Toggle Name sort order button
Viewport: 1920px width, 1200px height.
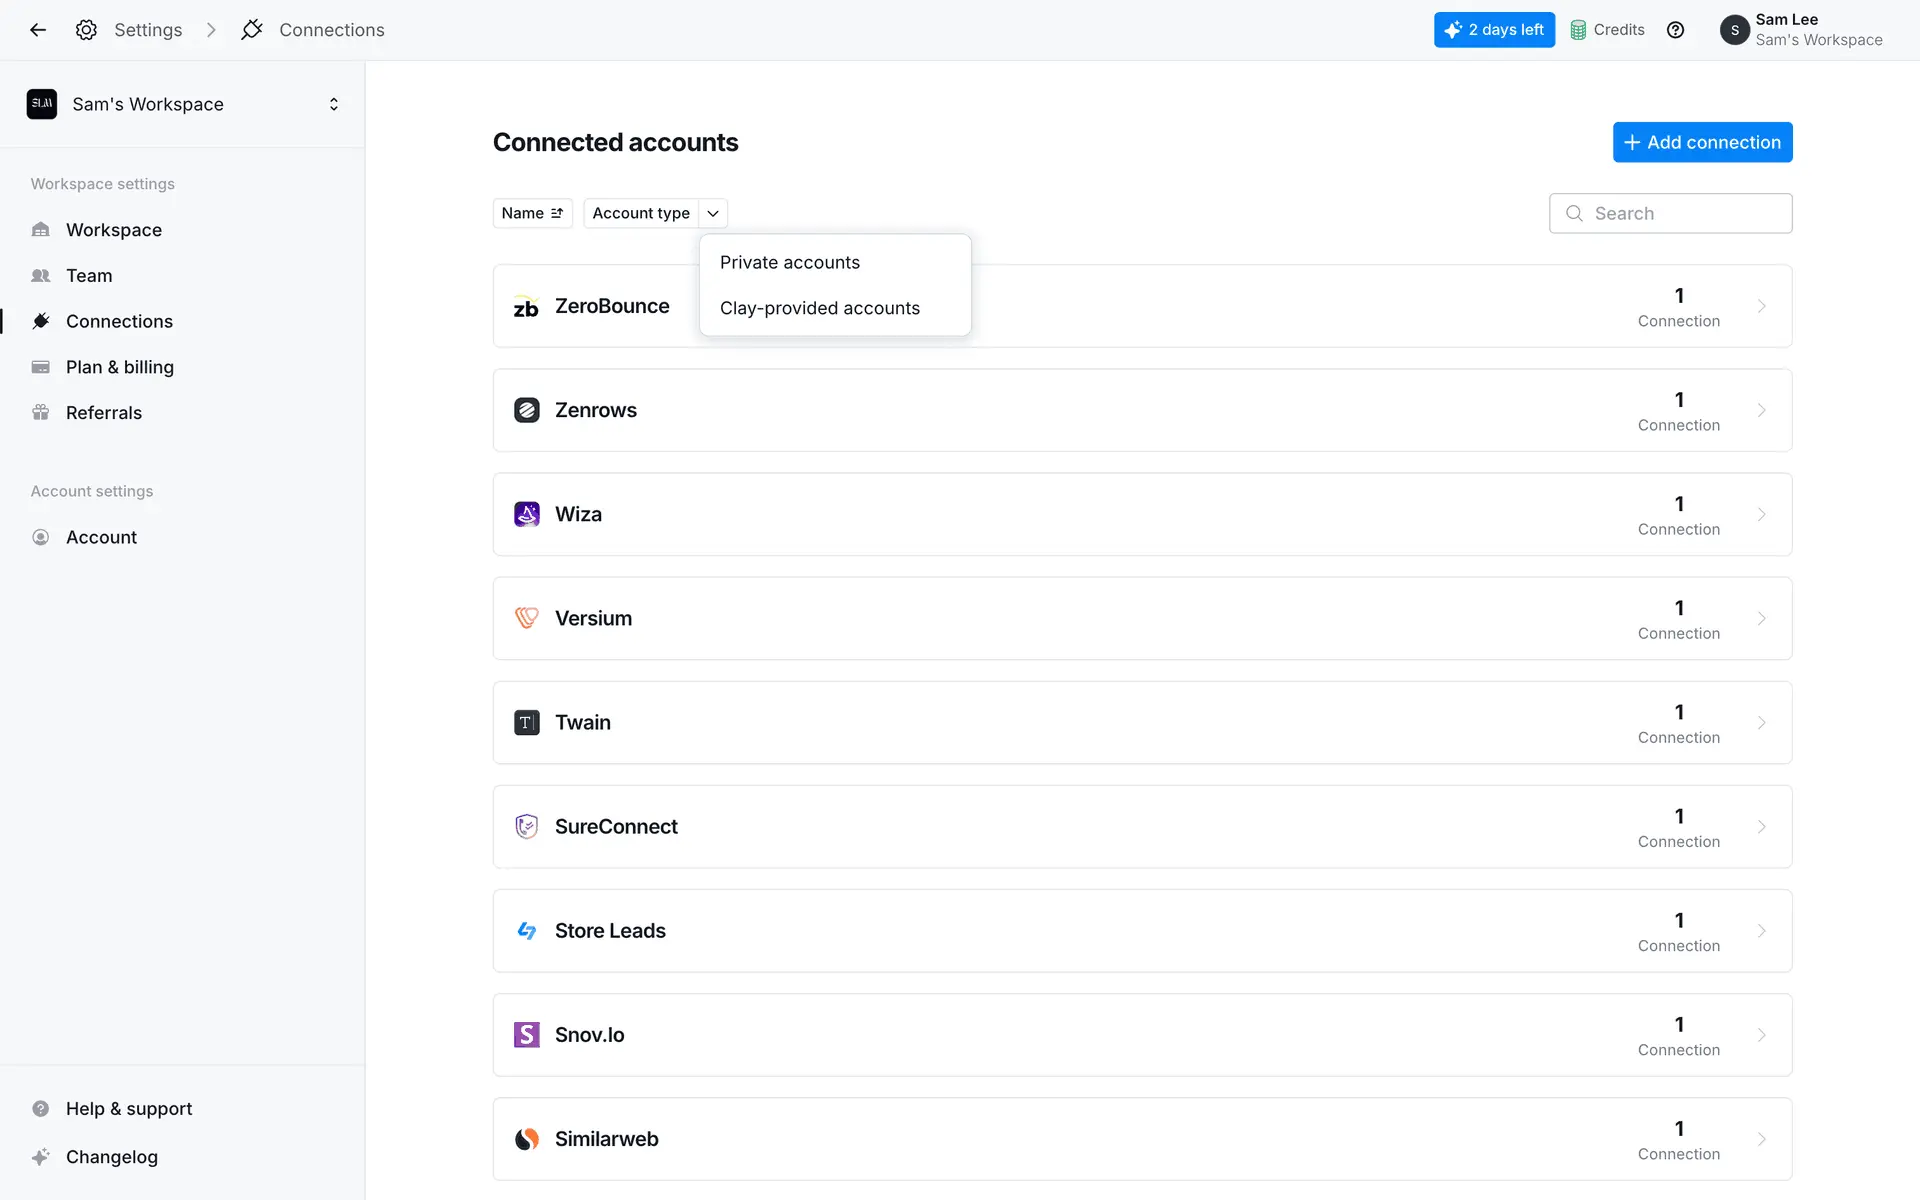[532, 213]
